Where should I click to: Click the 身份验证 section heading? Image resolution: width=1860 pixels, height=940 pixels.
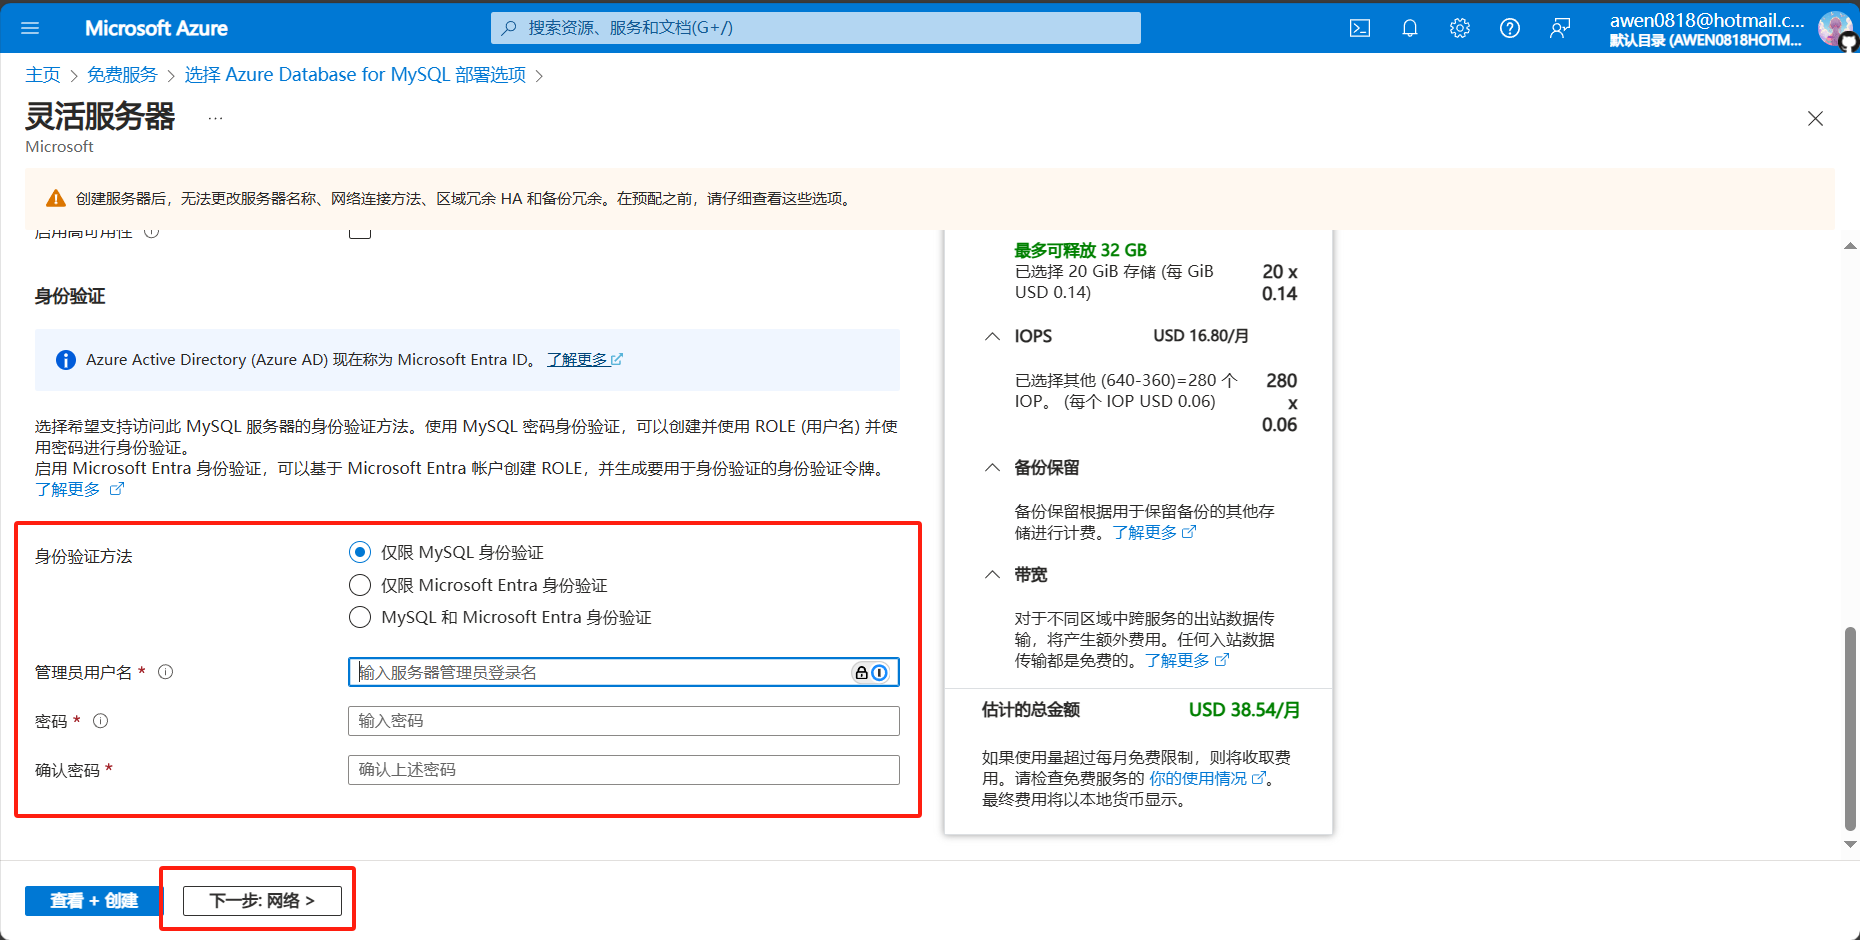point(70,296)
